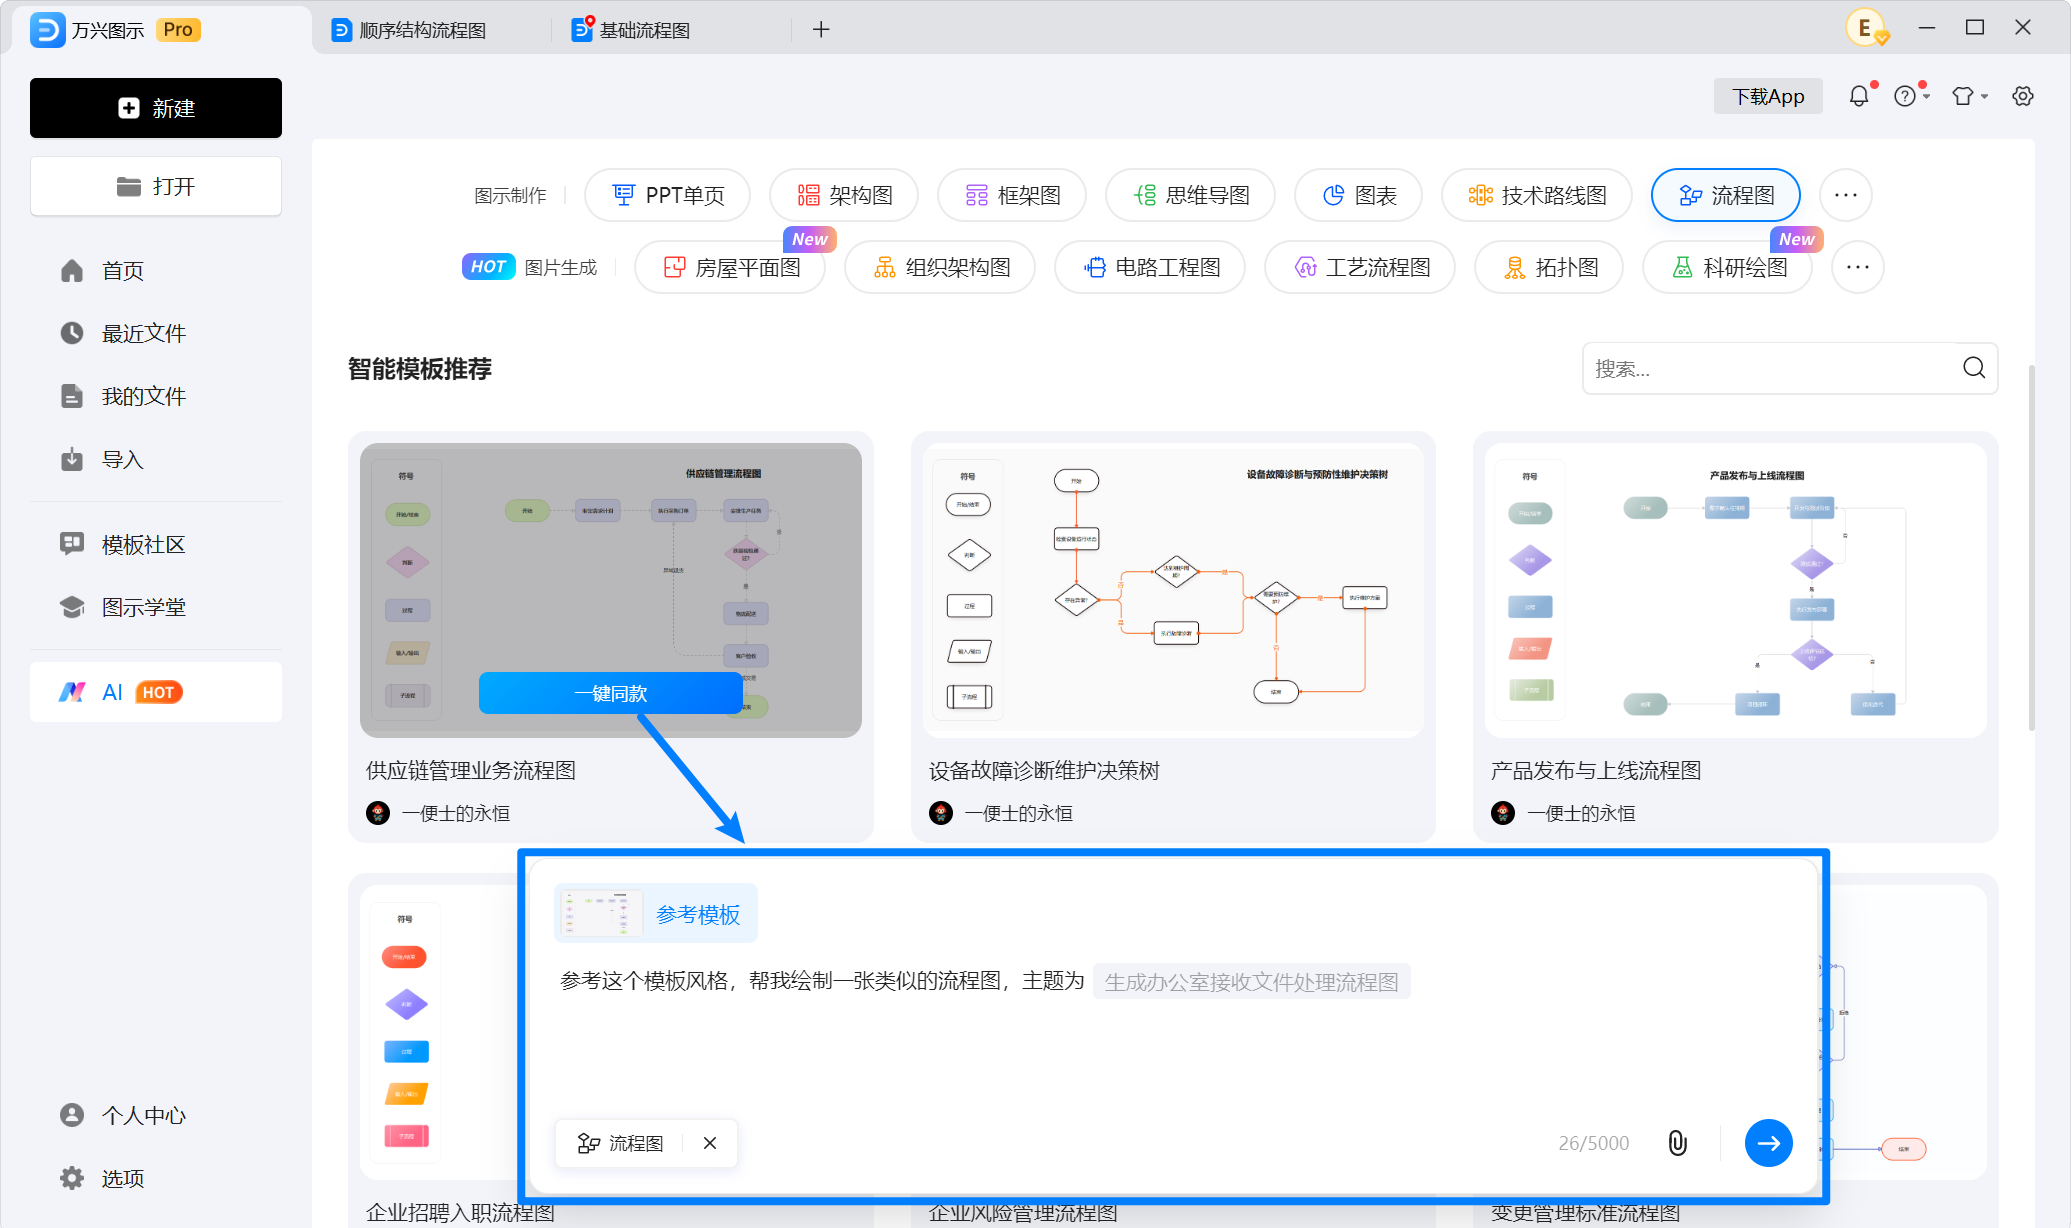Open 选项 settings in the sidebar
The width and height of the screenshot is (2071, 1228).
102,1178
